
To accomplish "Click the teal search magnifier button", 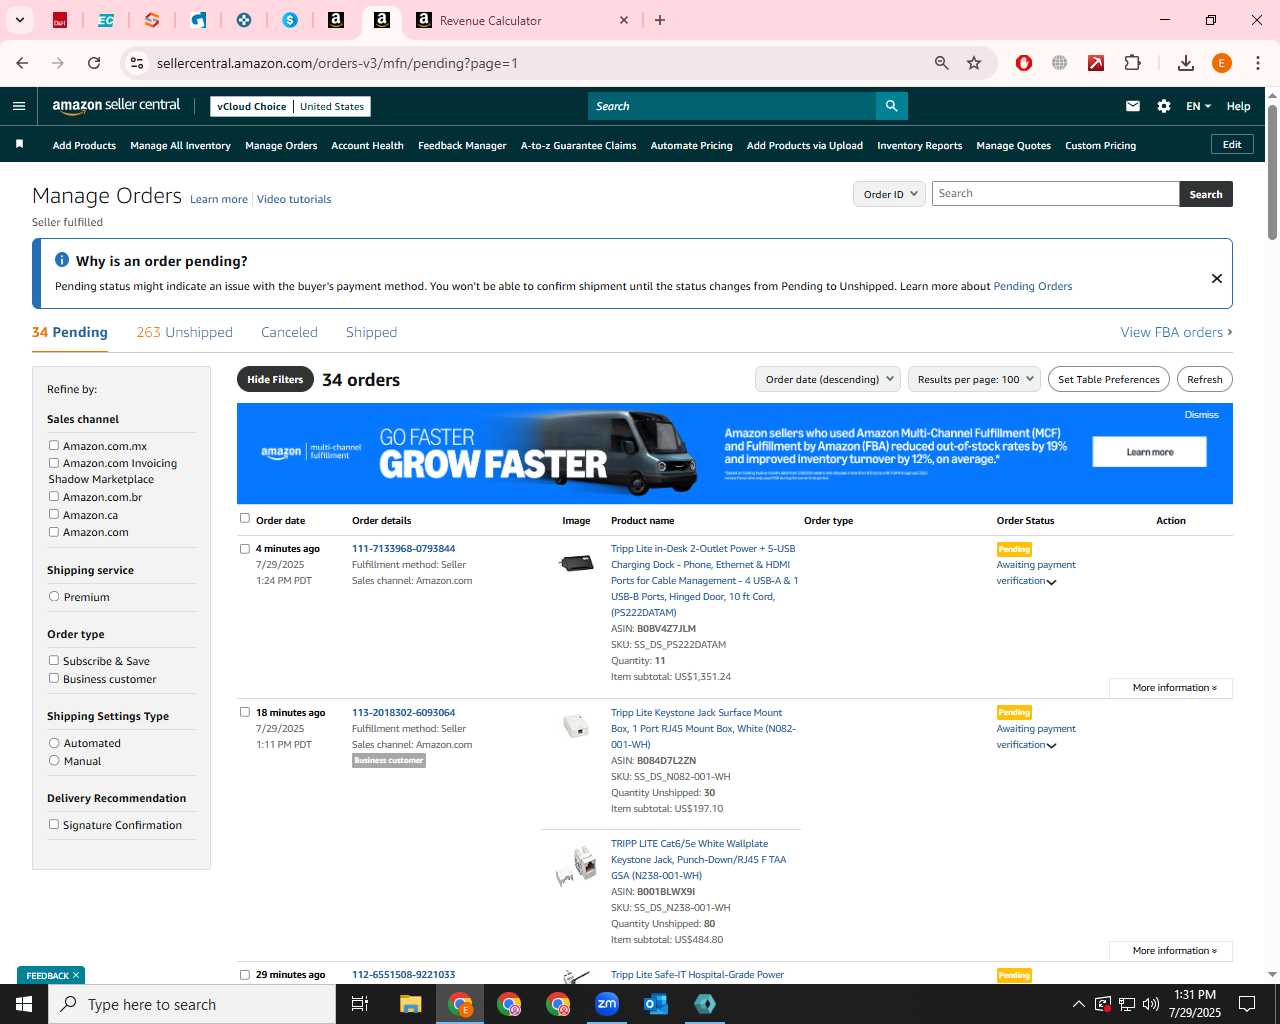I will click(891, 106).
